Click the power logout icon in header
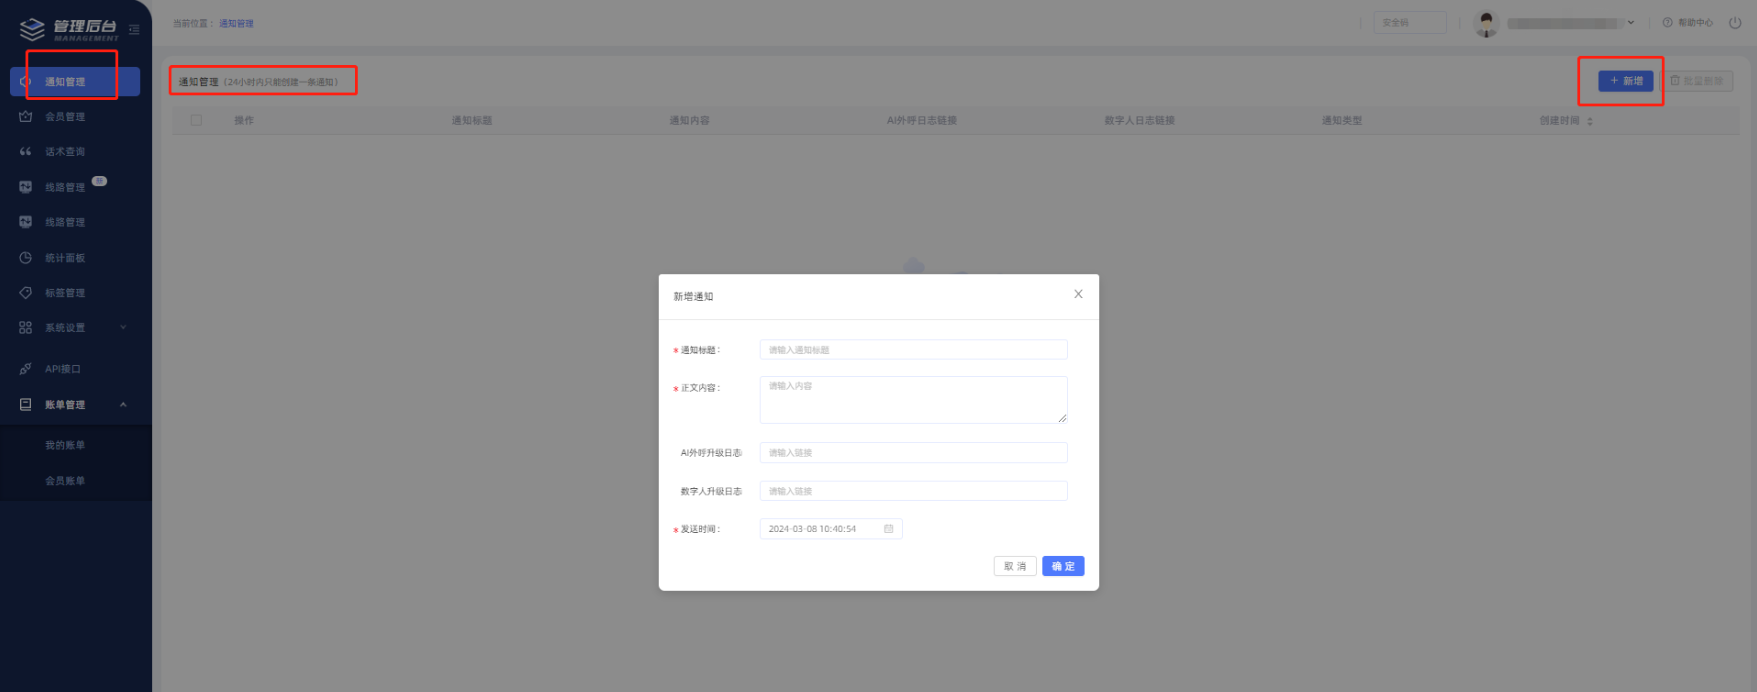The width and height of the screenshot is (1757, 692). pos(1735,23)
